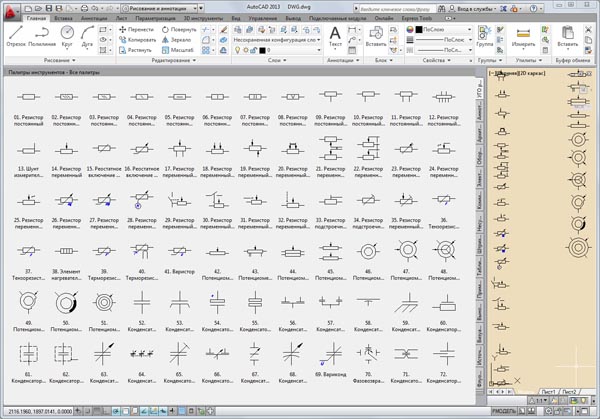600x419 pixels.
Task: Switch to the Вставка ribbon tab
Action: (64, 18)
